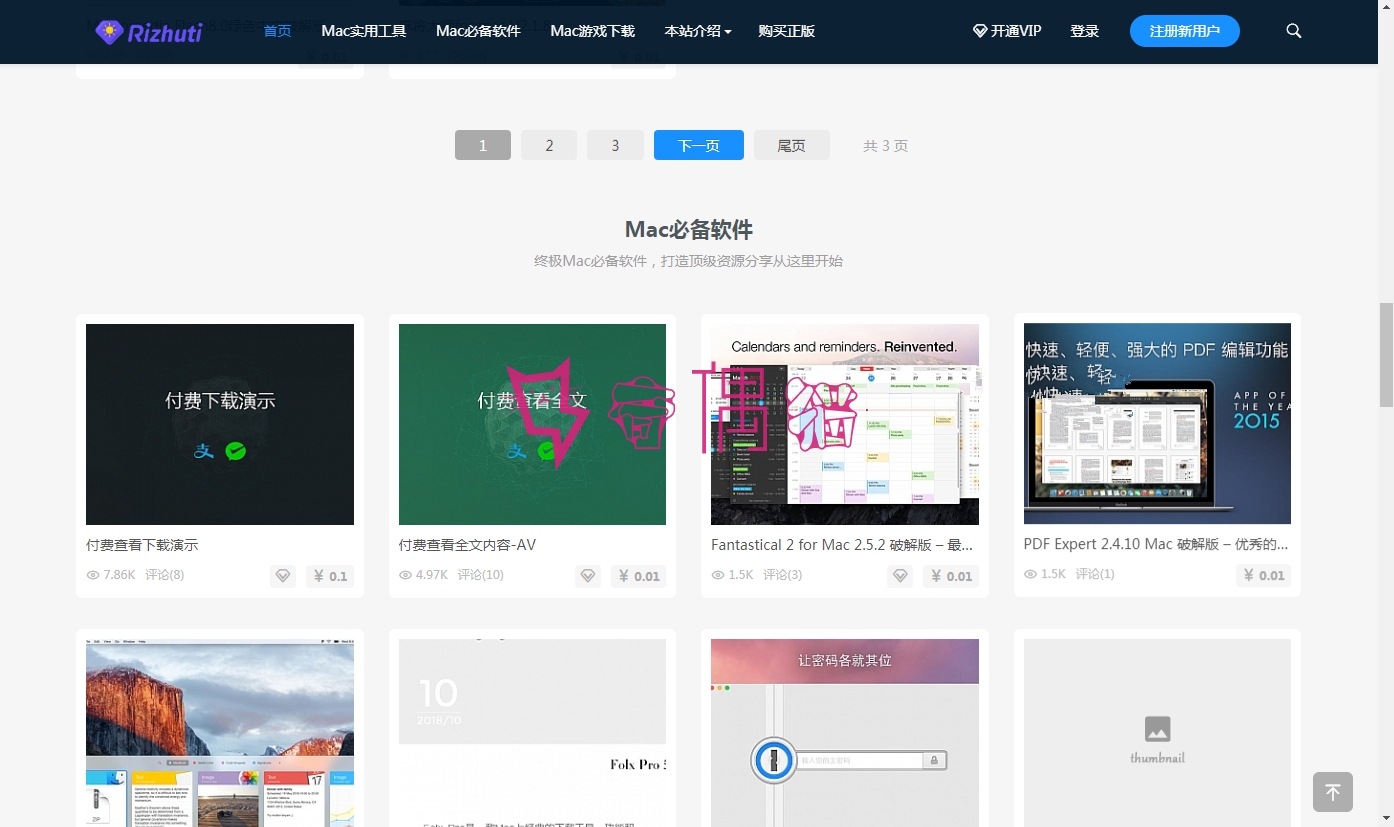Open the Folx Pro thumbnail
The height and width of the screenshot is (827, 1394).
click(532, 733)
